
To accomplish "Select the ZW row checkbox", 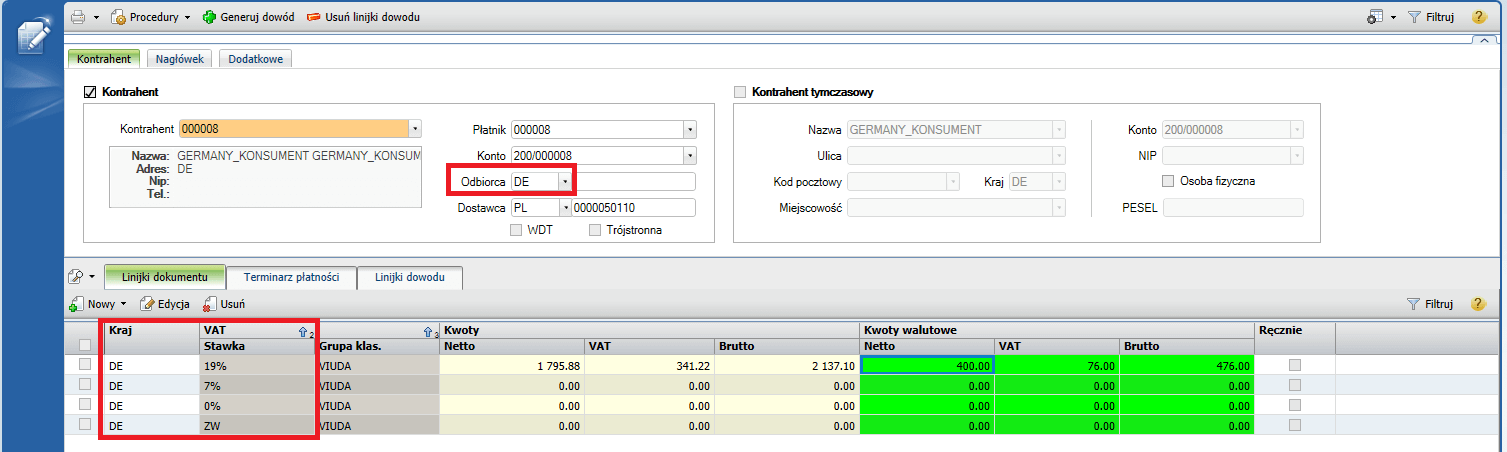I will click(x=85, y=425).
